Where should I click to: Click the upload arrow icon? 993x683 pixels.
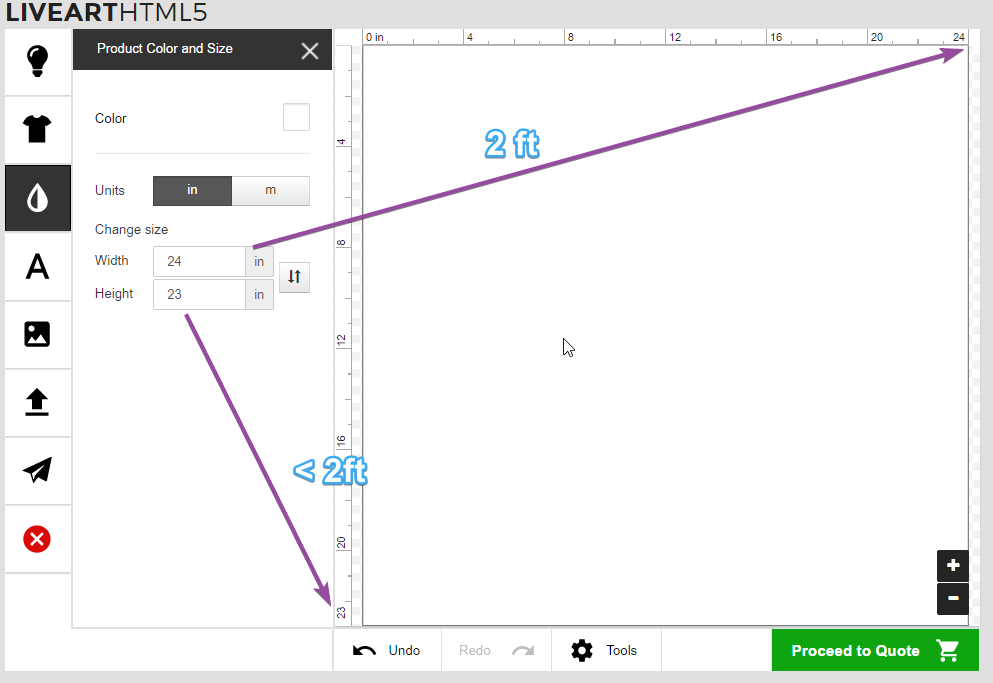(37, 402)
